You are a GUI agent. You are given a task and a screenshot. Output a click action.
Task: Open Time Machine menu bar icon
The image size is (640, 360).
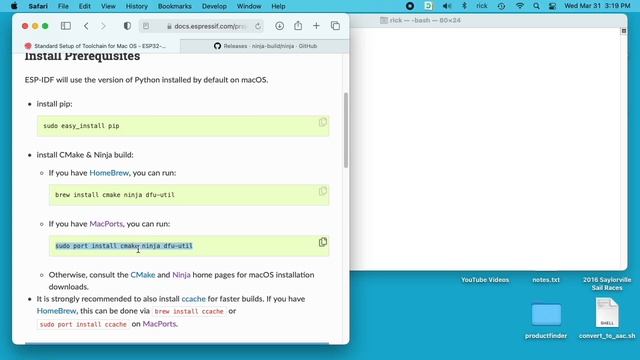click(501, 6)
